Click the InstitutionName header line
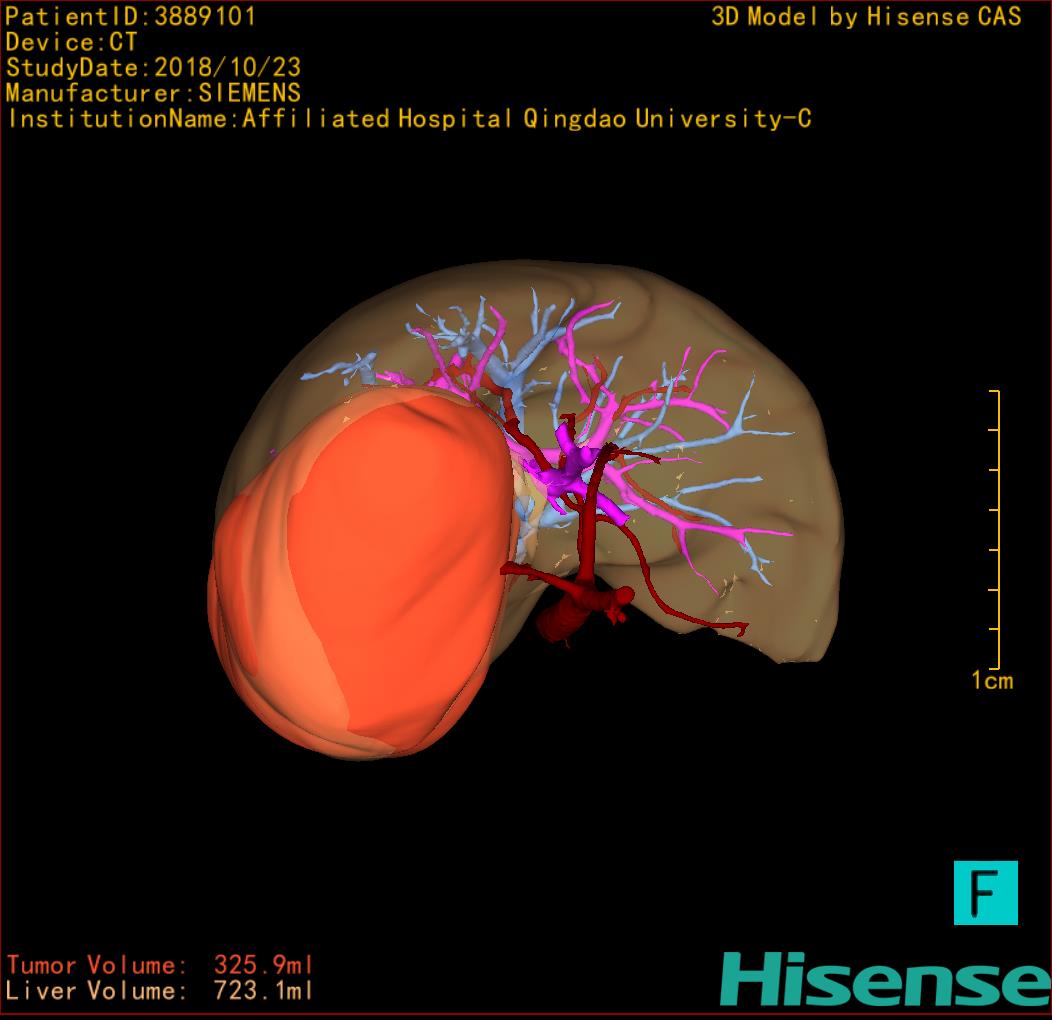Viewport: 1052px width, 1020px height. [x=408, y=119]
